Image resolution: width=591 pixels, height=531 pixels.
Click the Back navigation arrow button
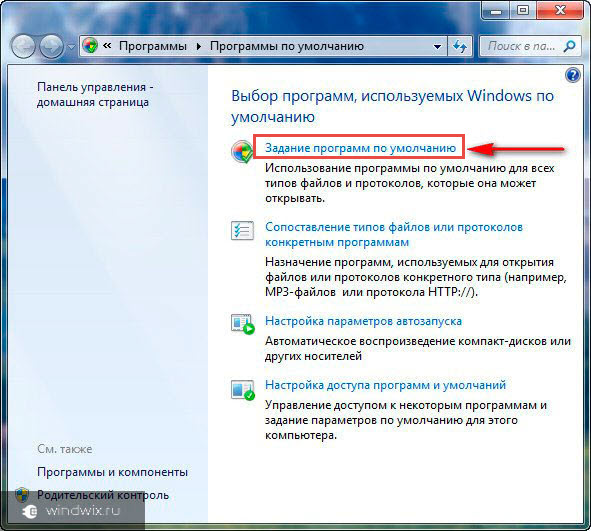click(23, 46)
